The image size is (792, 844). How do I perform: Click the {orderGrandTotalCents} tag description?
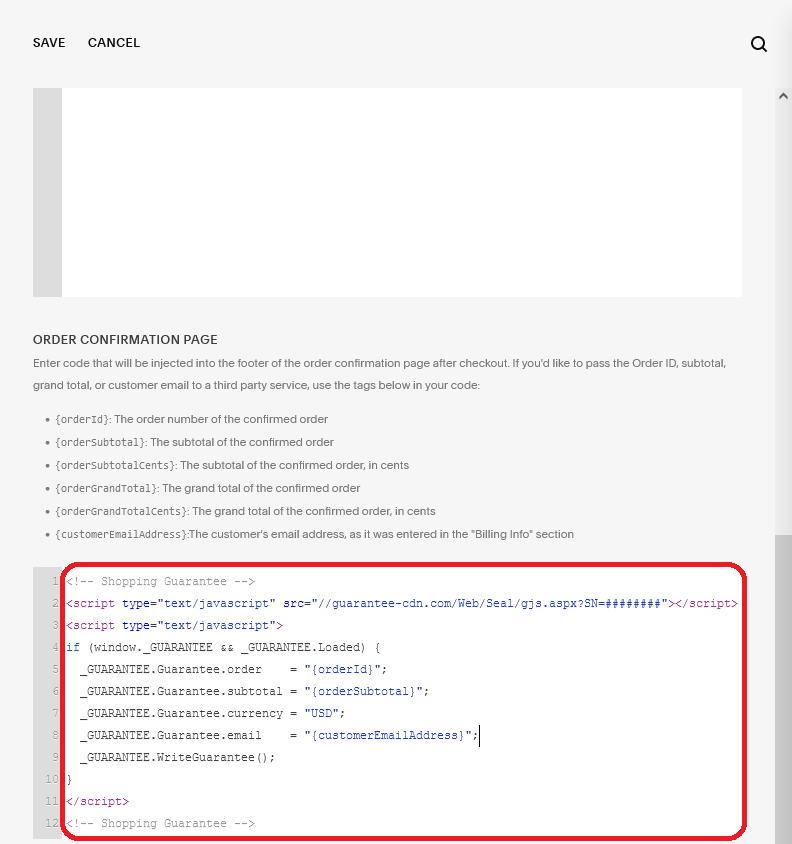245,512
